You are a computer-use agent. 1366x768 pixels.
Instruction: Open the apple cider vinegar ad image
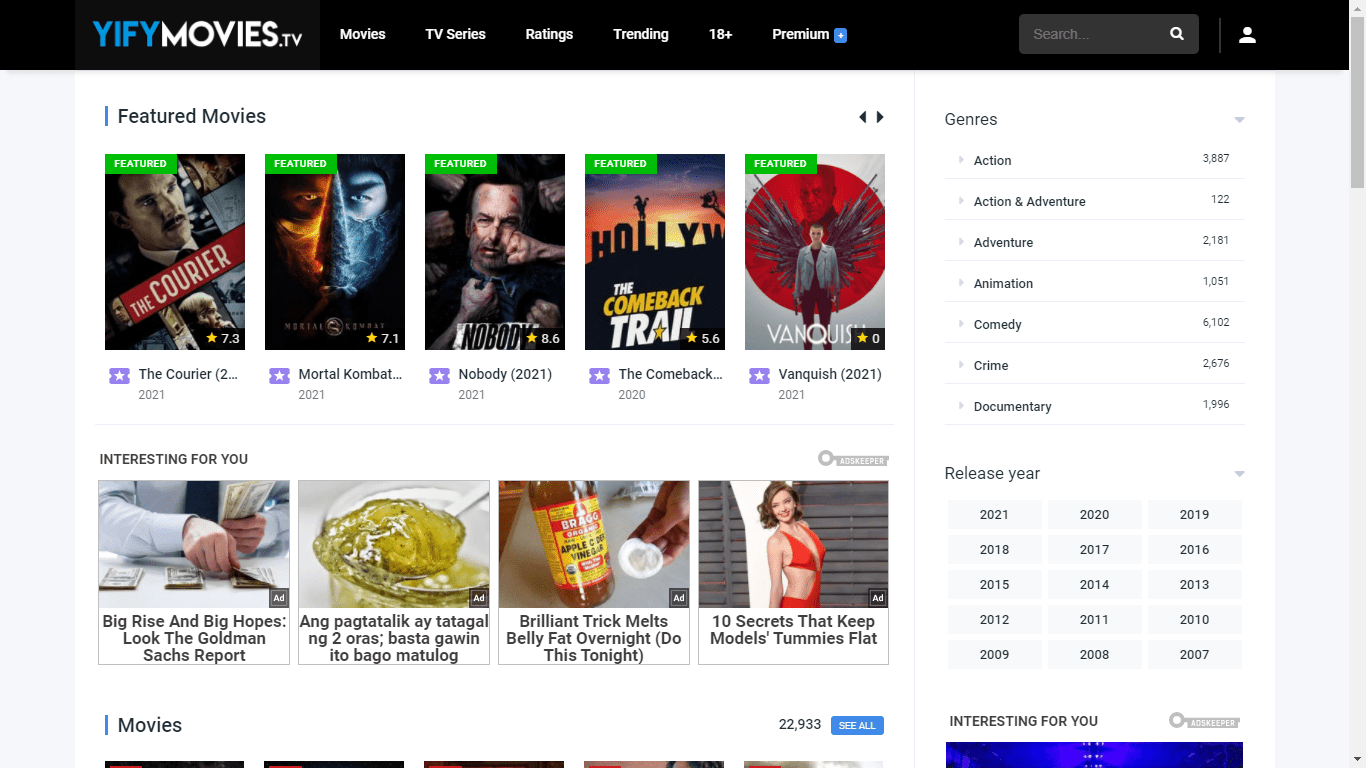click(594, 544)
